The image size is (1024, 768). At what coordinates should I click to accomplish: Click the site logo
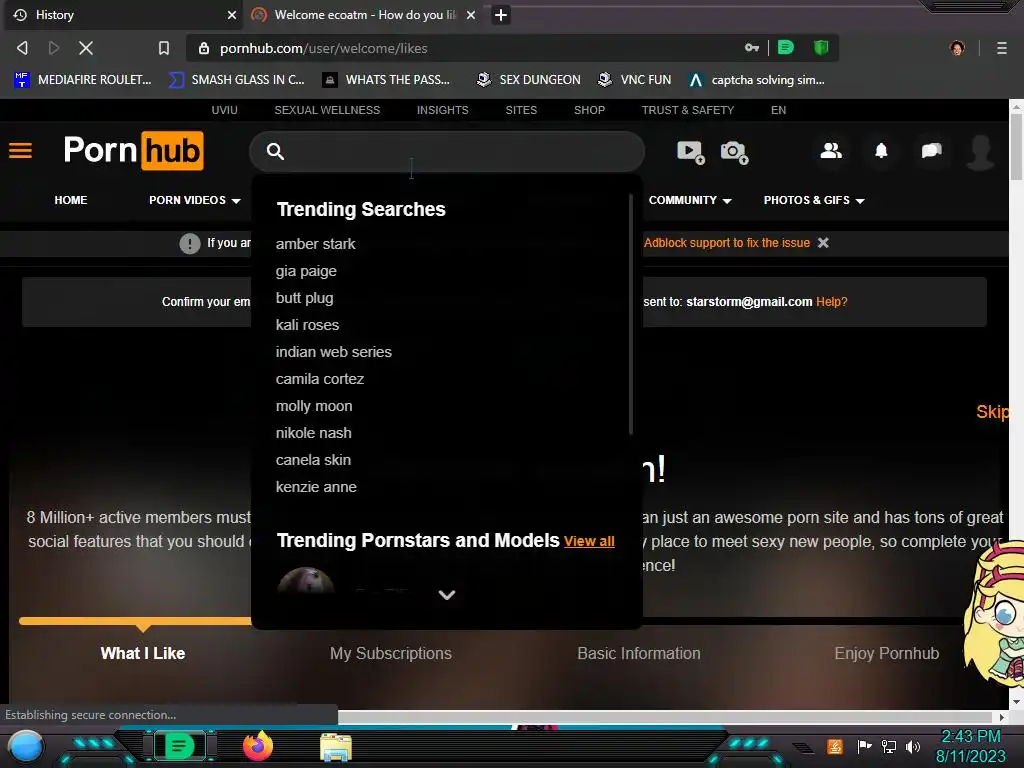point(133,150)
